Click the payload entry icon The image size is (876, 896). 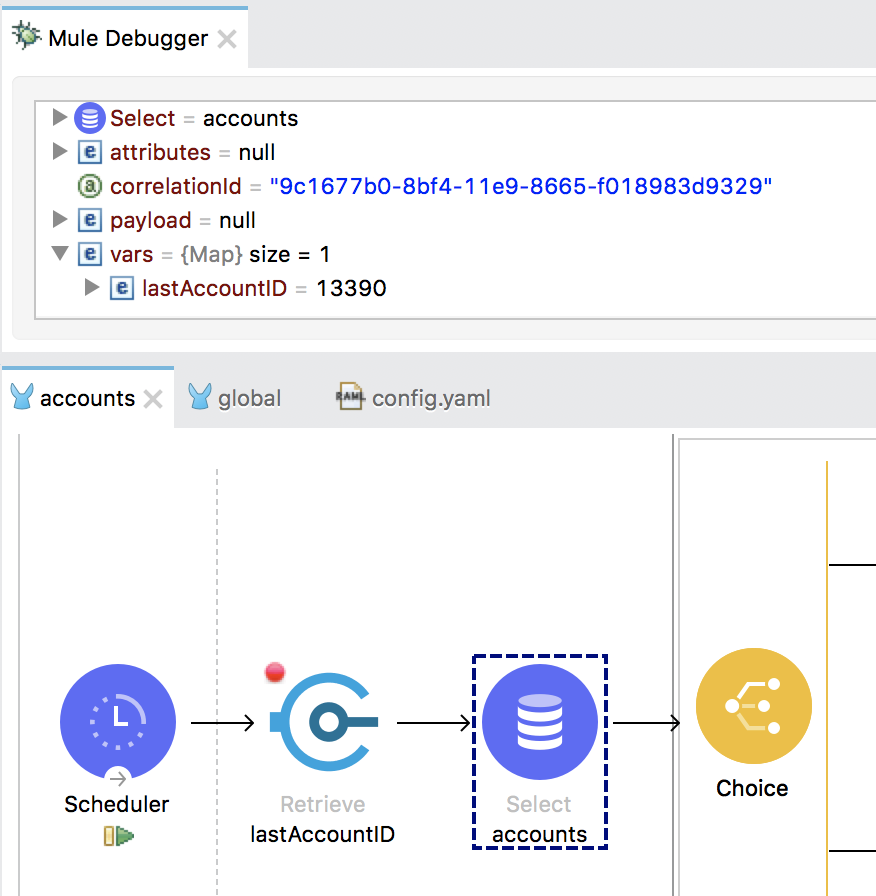click(x=90, y=220)
